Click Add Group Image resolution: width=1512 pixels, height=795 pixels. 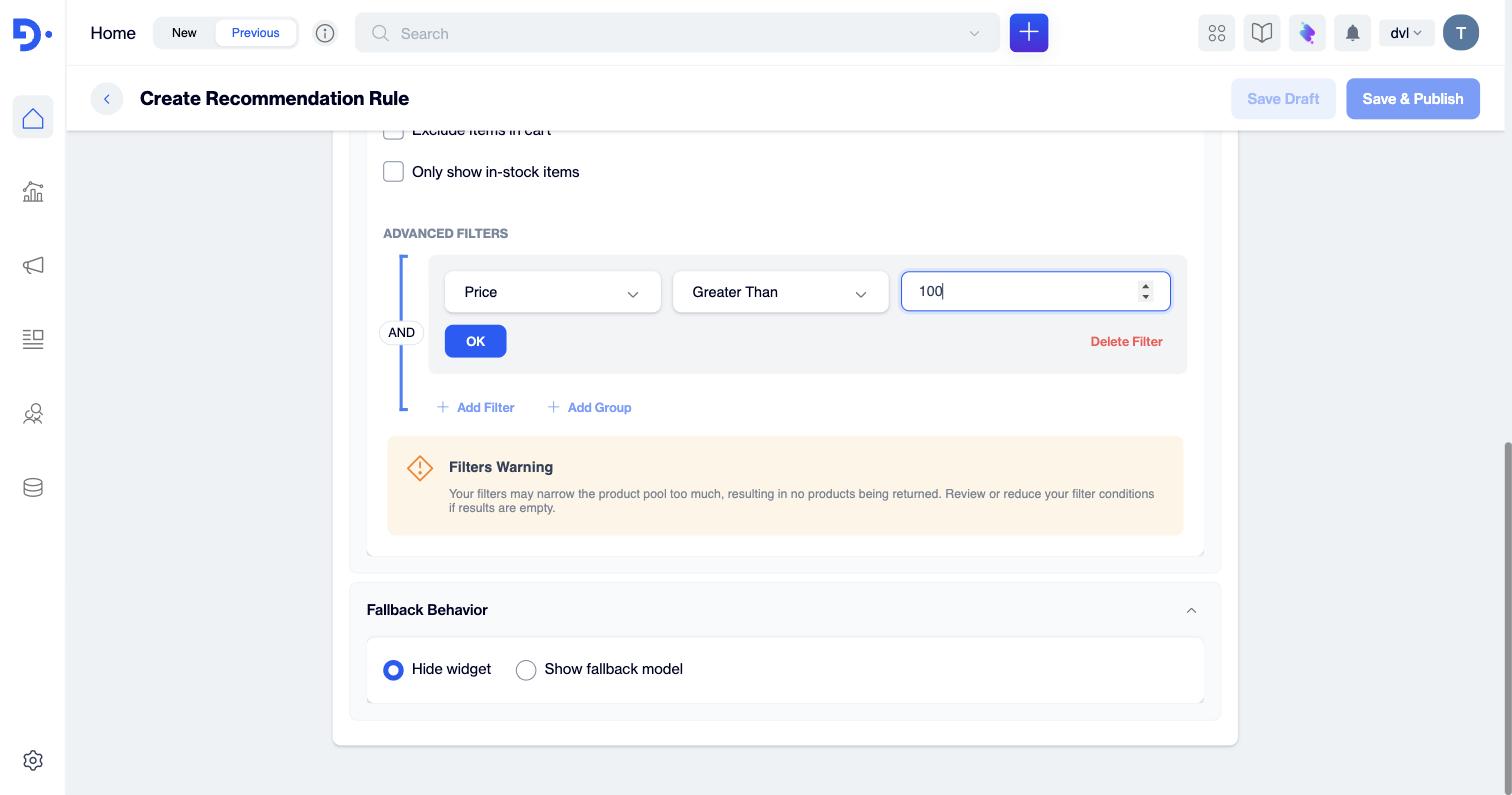click(x=589, y=407)
